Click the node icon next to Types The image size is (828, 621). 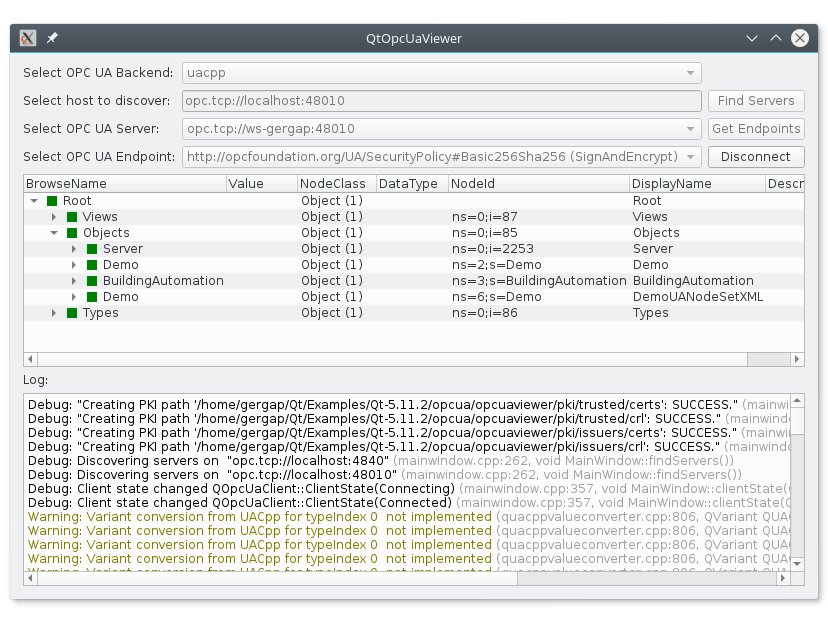click(72, 312)
